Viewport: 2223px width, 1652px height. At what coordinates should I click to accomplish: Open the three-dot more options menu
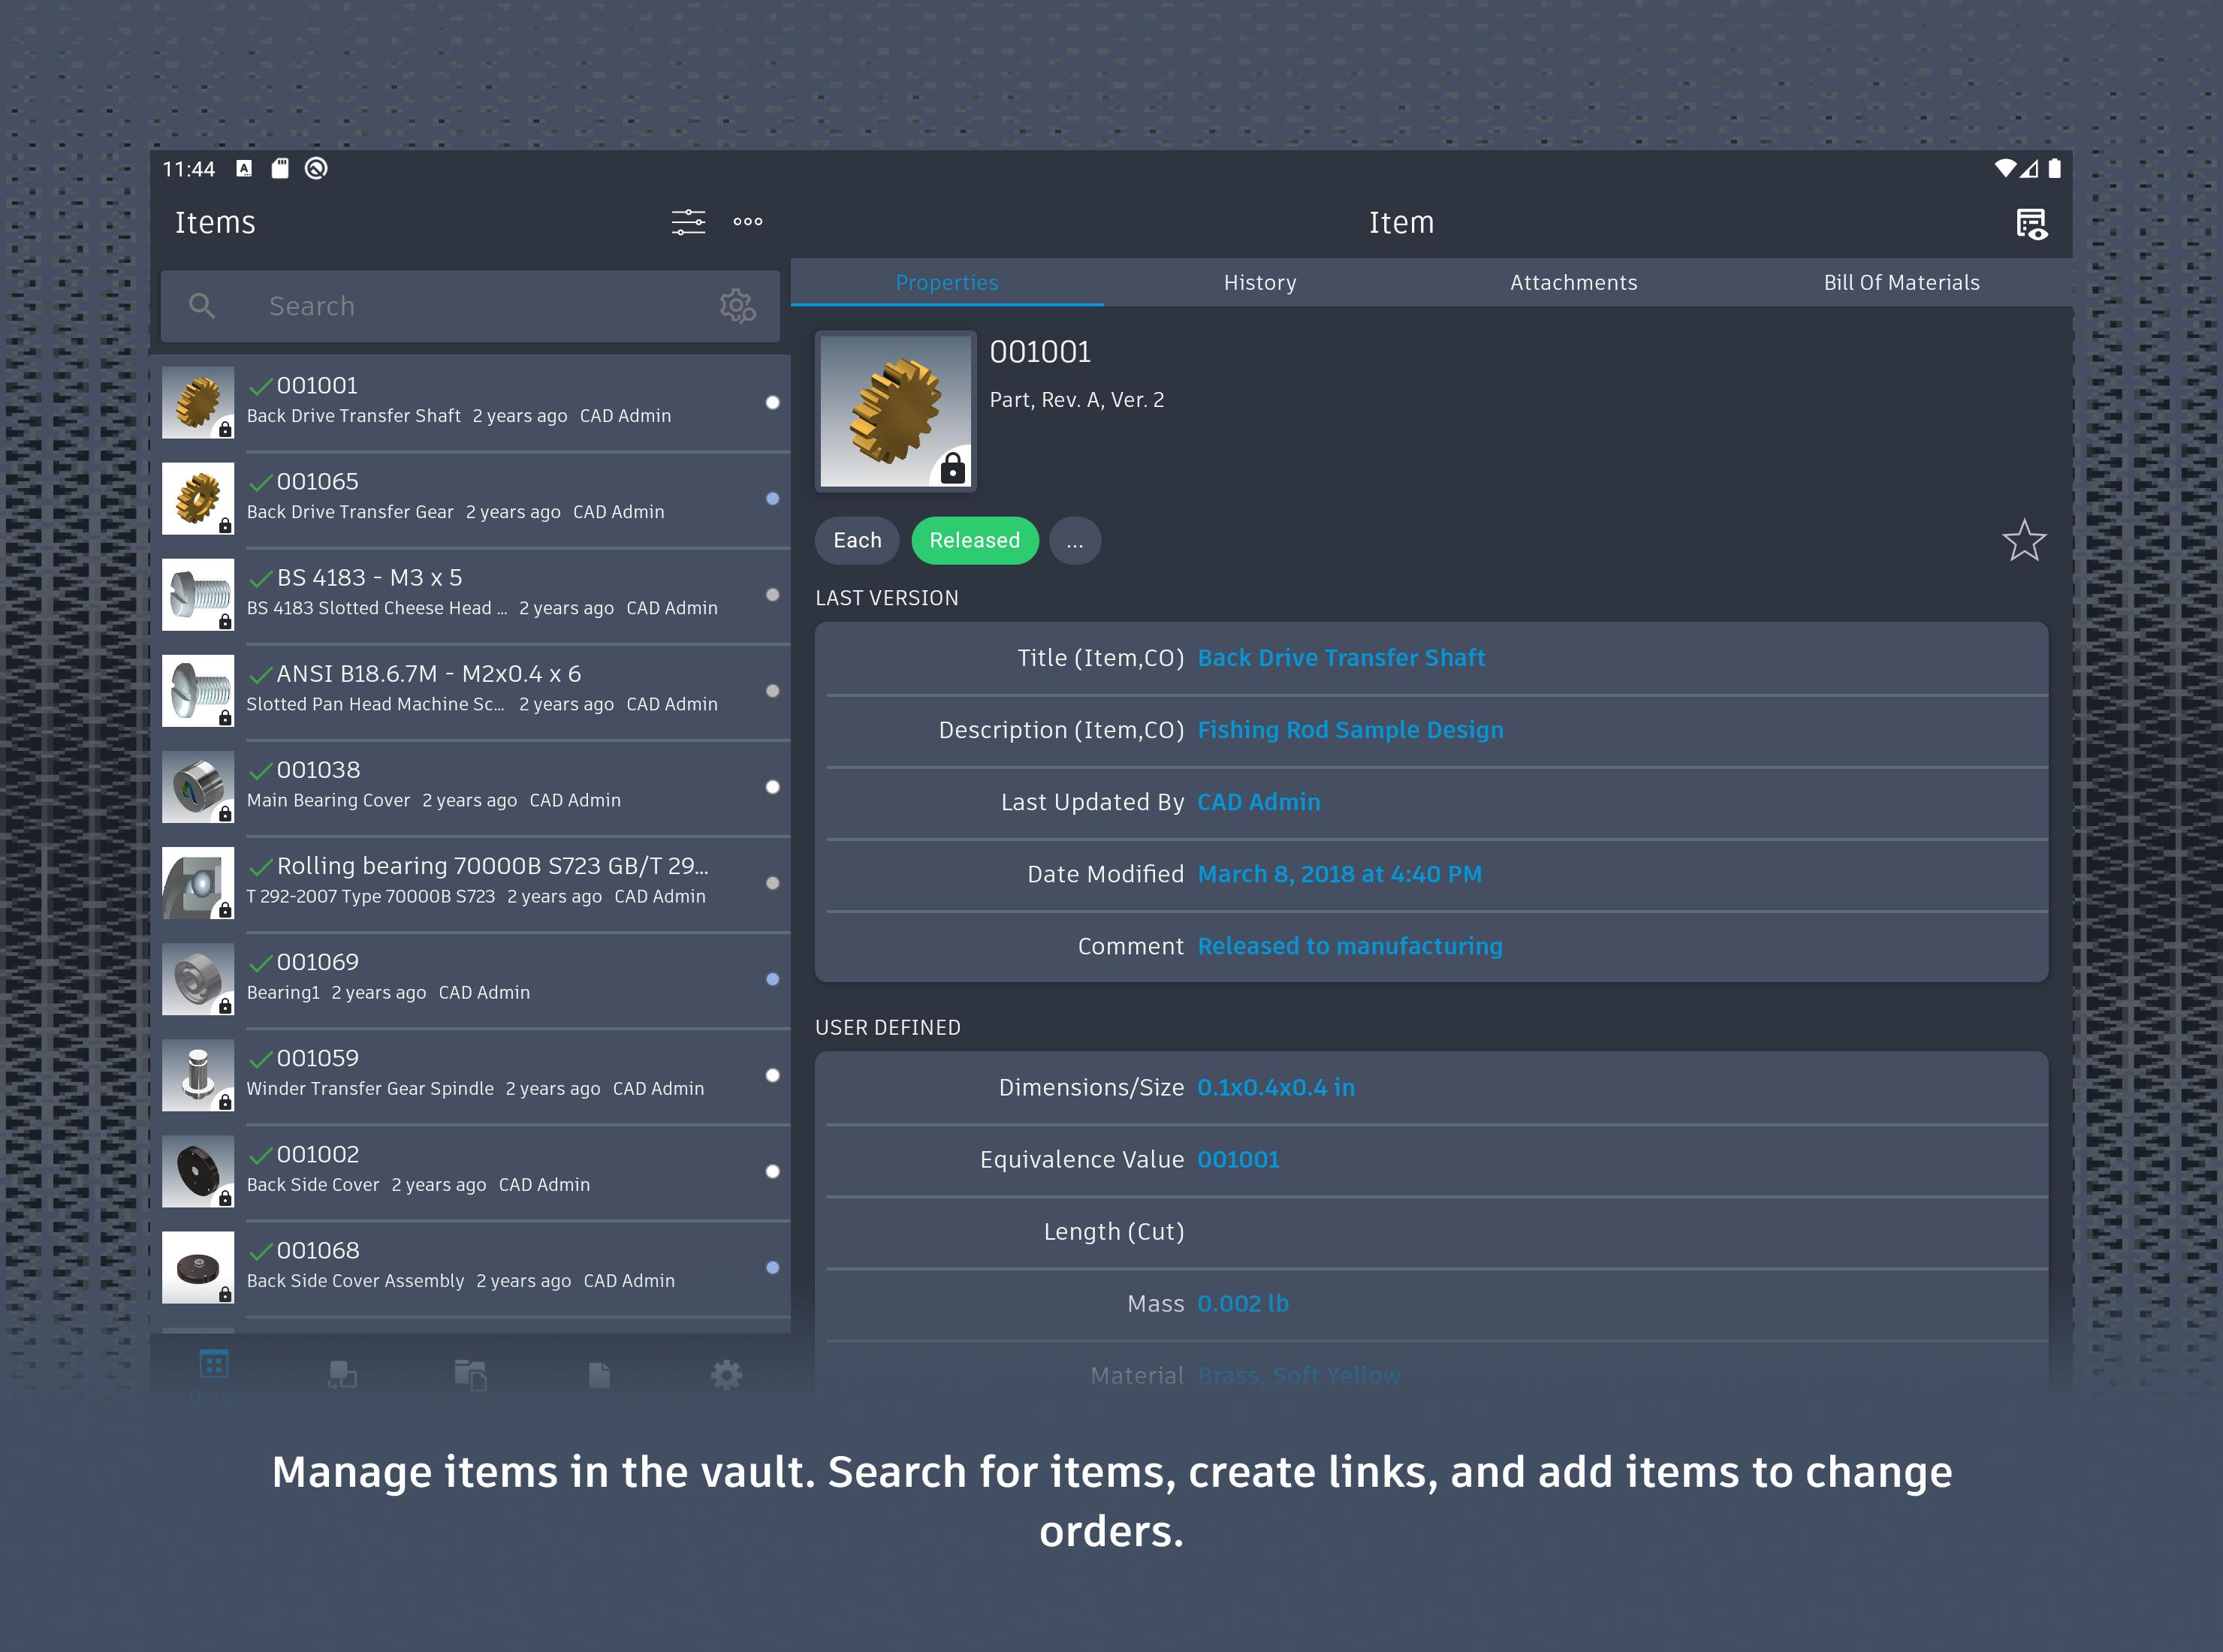(748, 222)
